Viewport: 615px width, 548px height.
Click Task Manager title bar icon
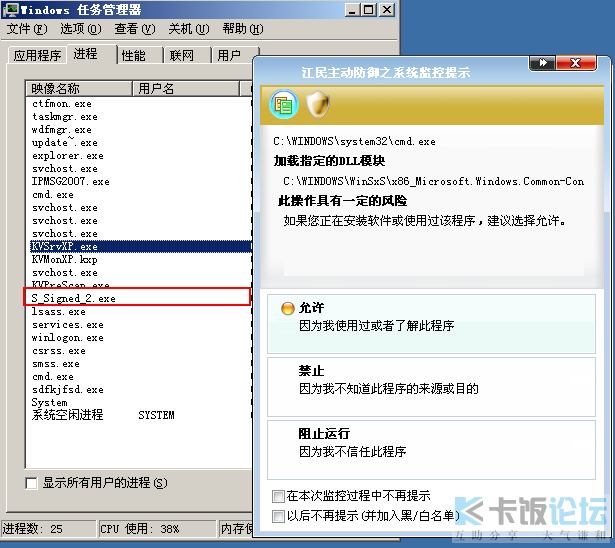pyautogui.click(x=11, y=9)
